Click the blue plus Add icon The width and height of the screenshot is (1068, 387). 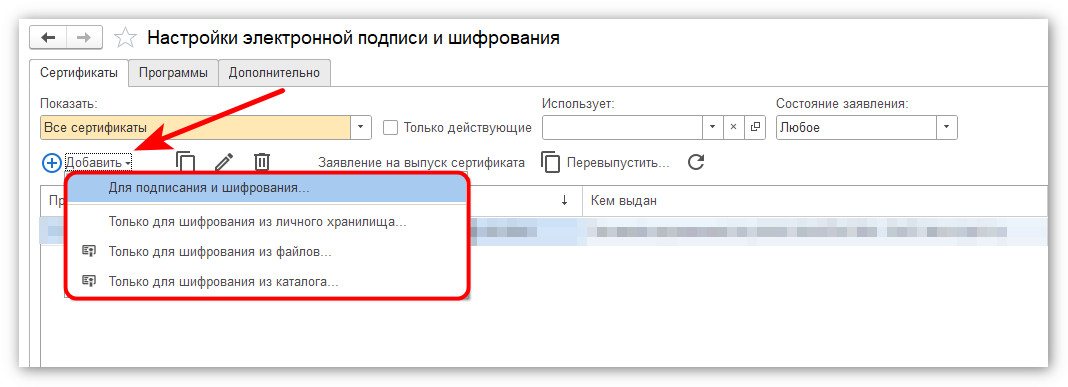51,163
